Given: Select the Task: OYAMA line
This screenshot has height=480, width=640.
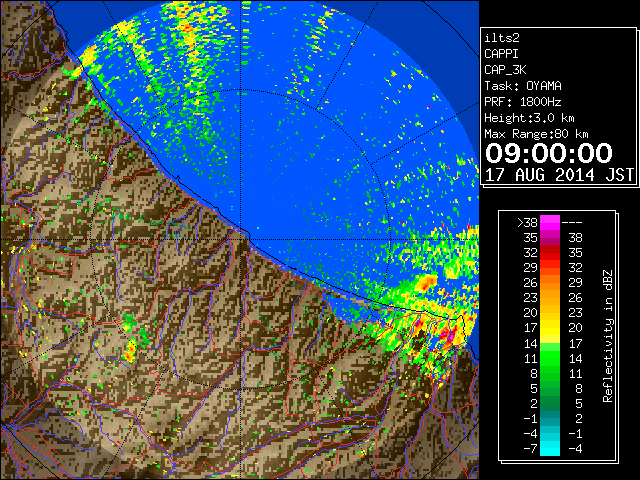Looking at the screenshot, I should [x=523, y=86].
